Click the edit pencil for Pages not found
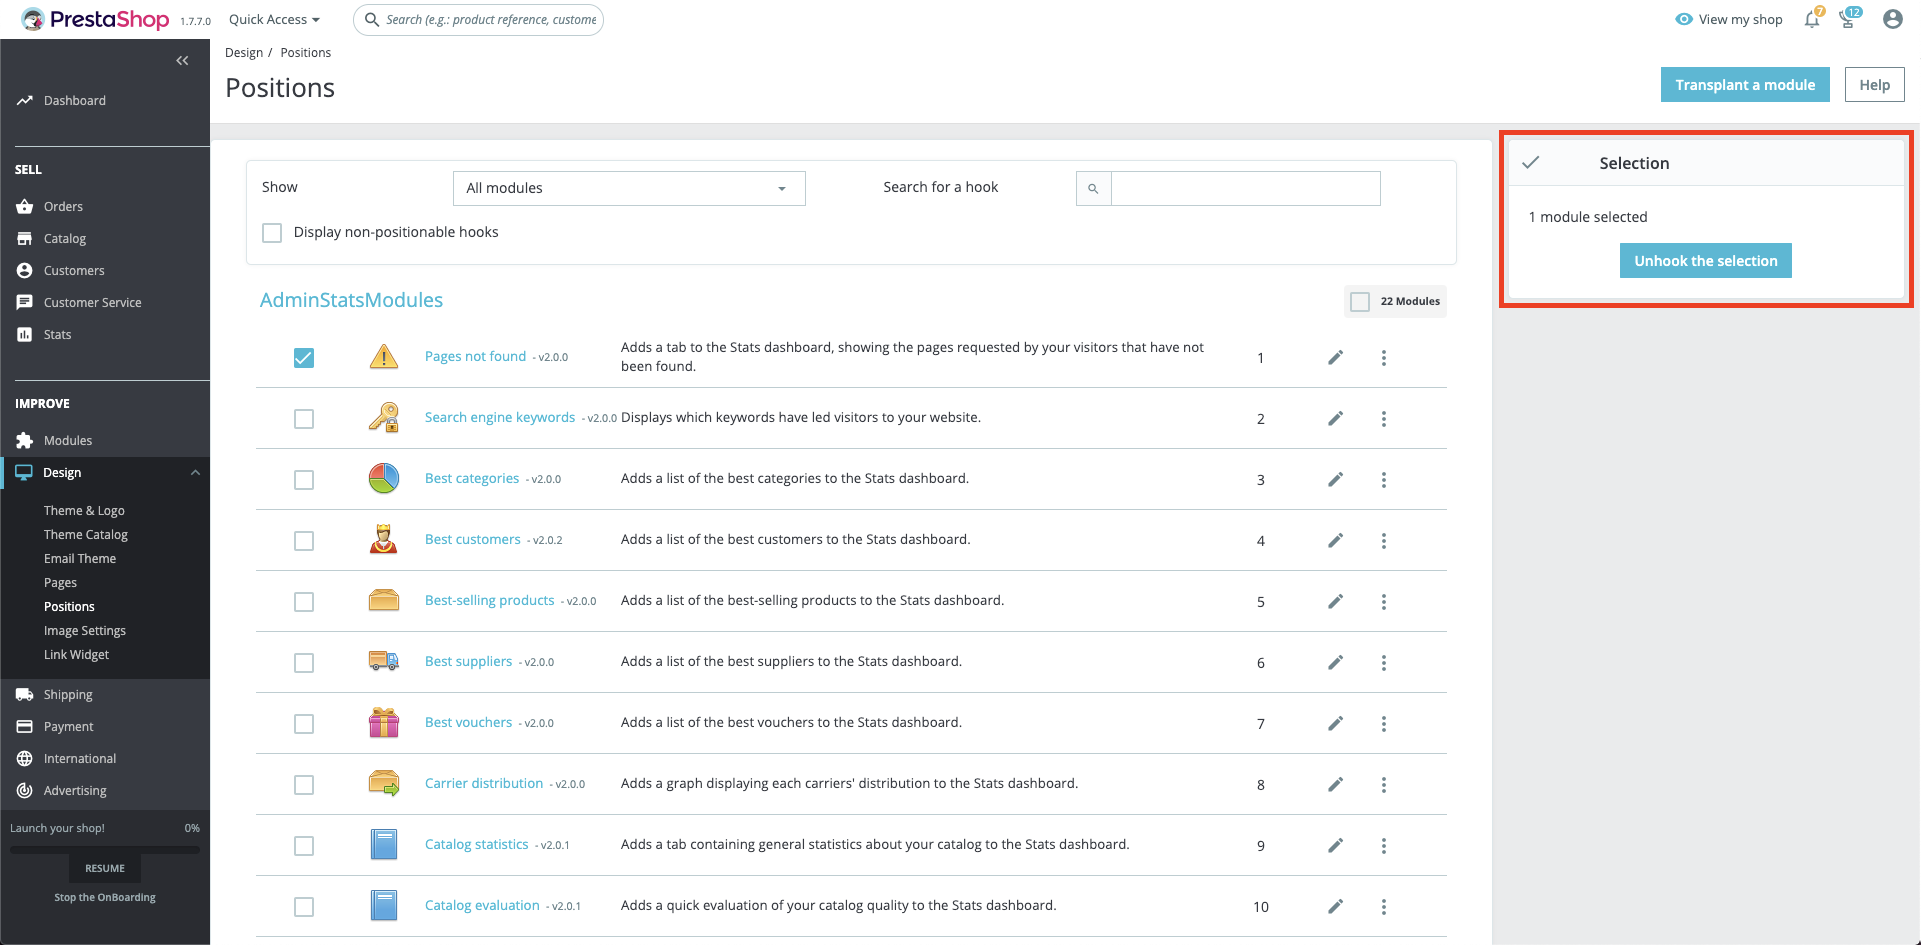The height and width of the screenshot is (945, 1921). tap(1335, 357)
